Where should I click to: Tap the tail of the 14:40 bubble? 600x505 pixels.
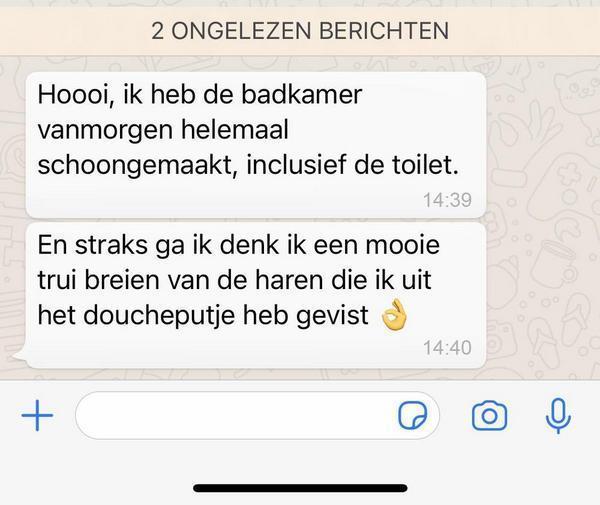pyautogui.click(x=20, y=356)
